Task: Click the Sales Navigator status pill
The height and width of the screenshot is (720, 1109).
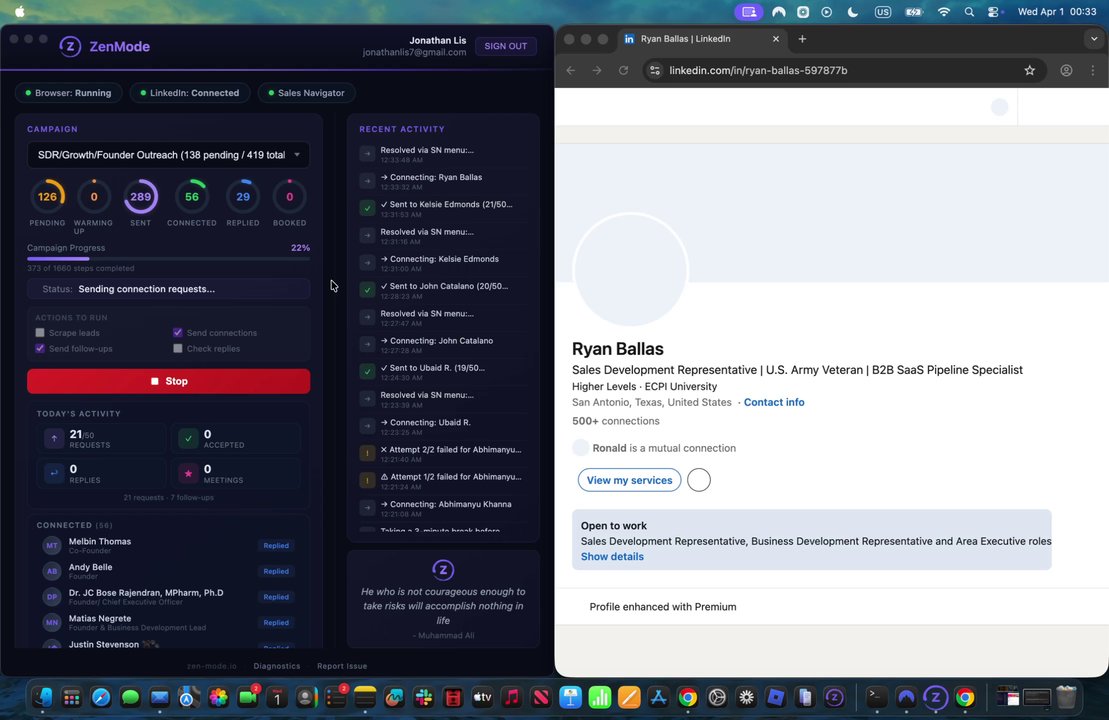Action: pyautogui.click(x=306, y=93)
